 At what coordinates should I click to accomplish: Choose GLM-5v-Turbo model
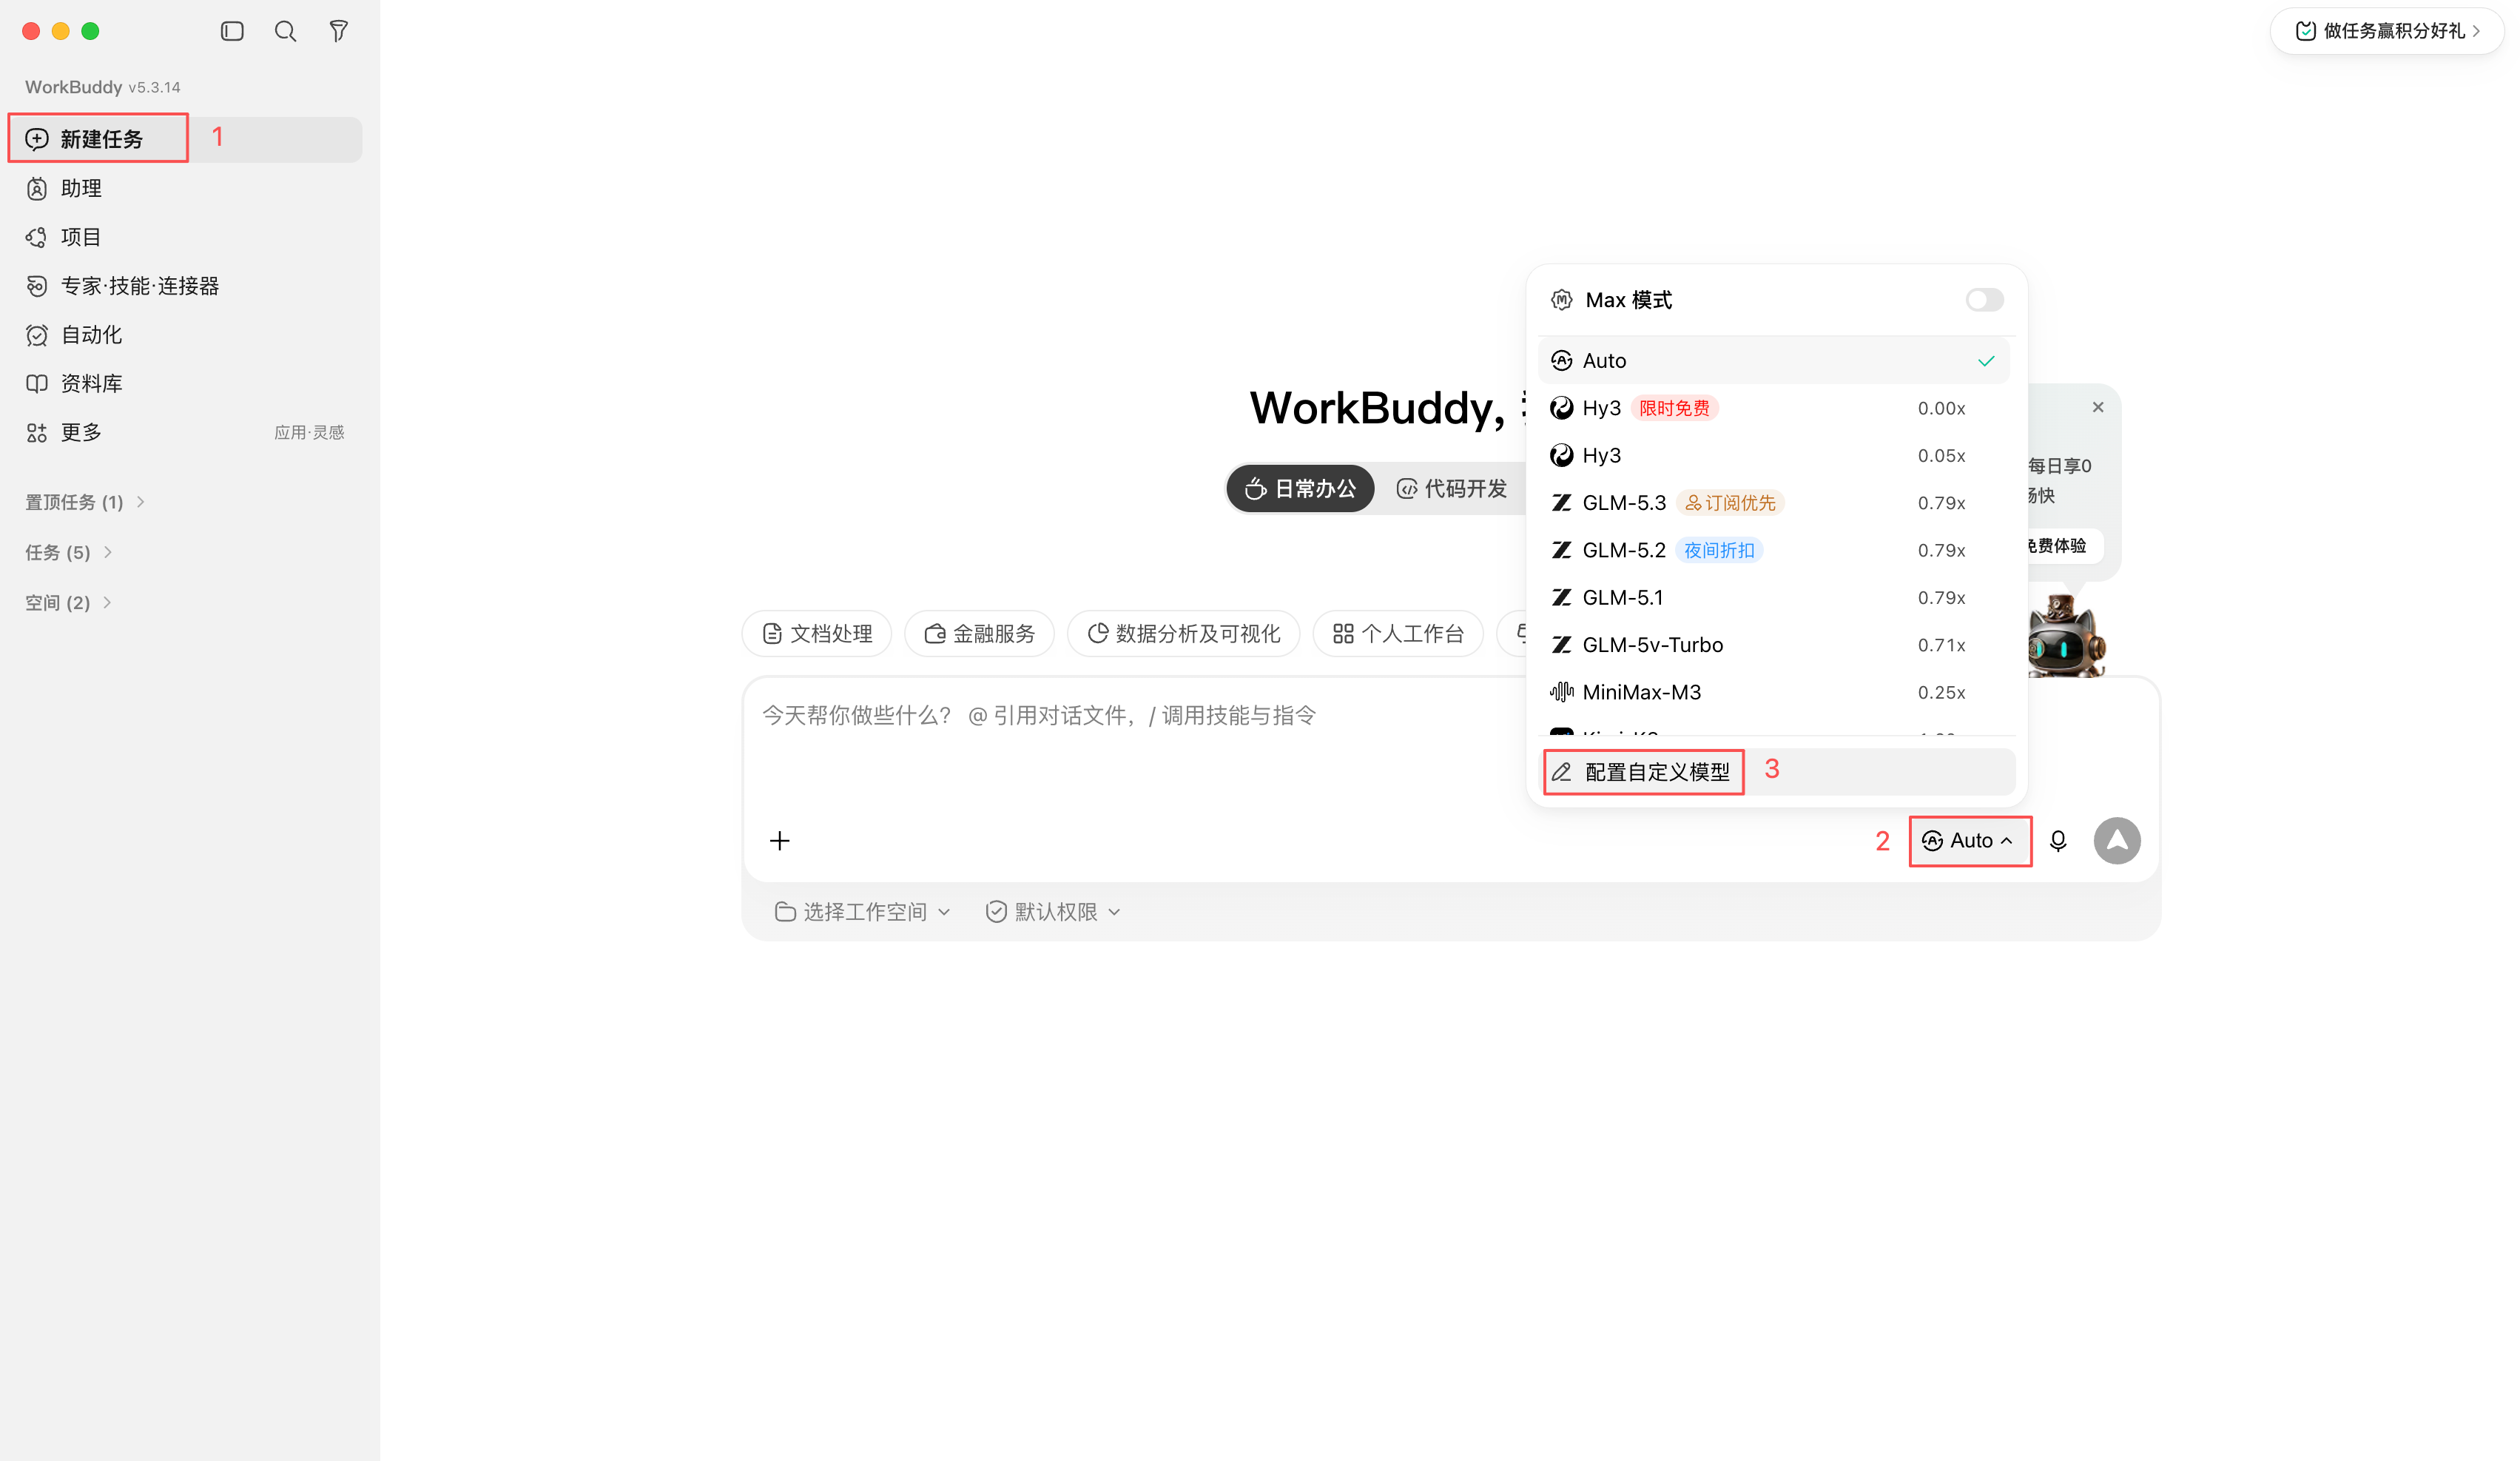[1773, 645]
